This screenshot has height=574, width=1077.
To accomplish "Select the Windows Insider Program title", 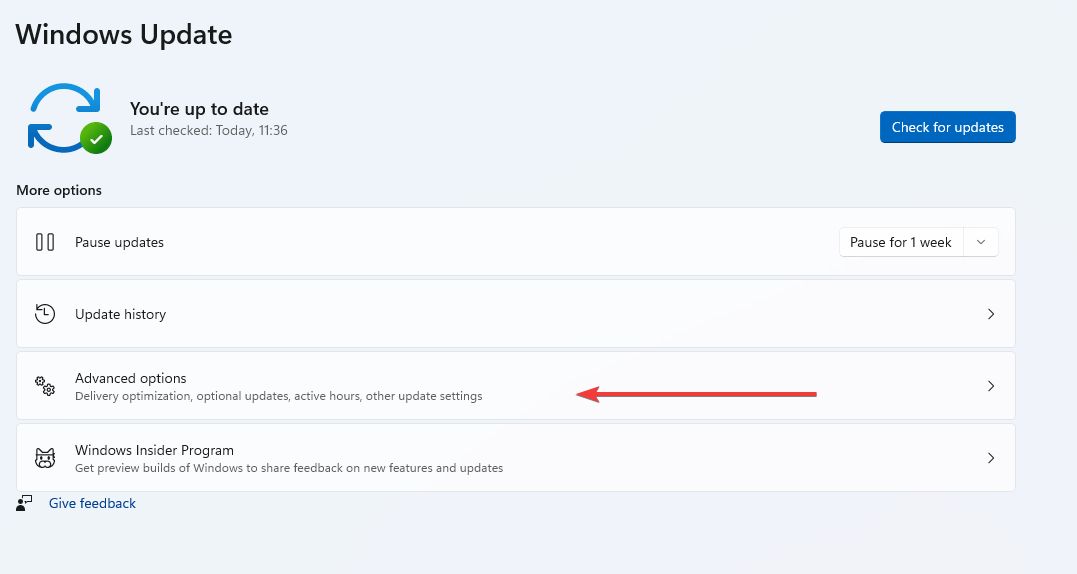I will click(155, 450).
